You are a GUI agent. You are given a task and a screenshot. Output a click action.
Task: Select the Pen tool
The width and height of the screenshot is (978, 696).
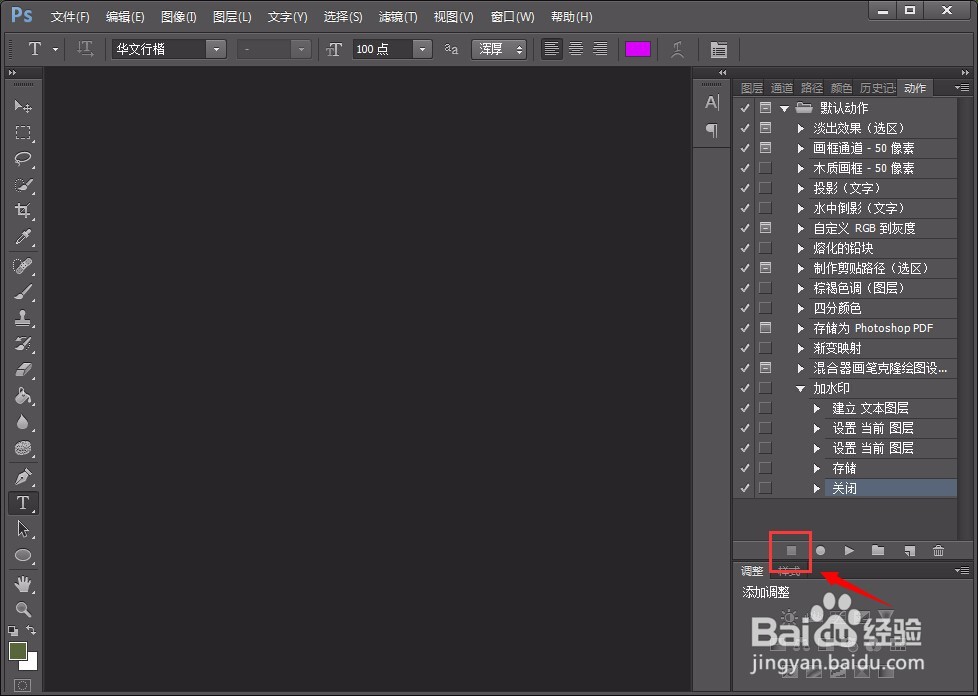tap(23, 476)
